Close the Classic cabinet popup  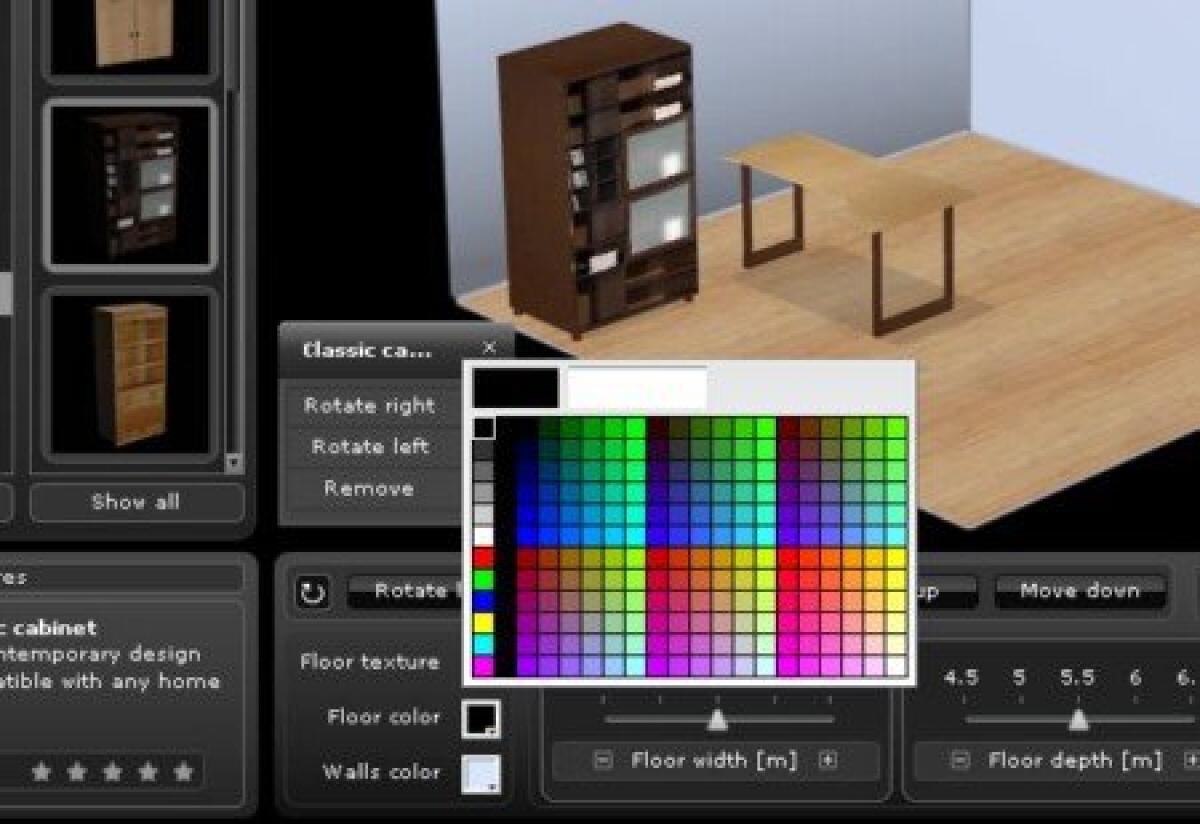(489, 349)
